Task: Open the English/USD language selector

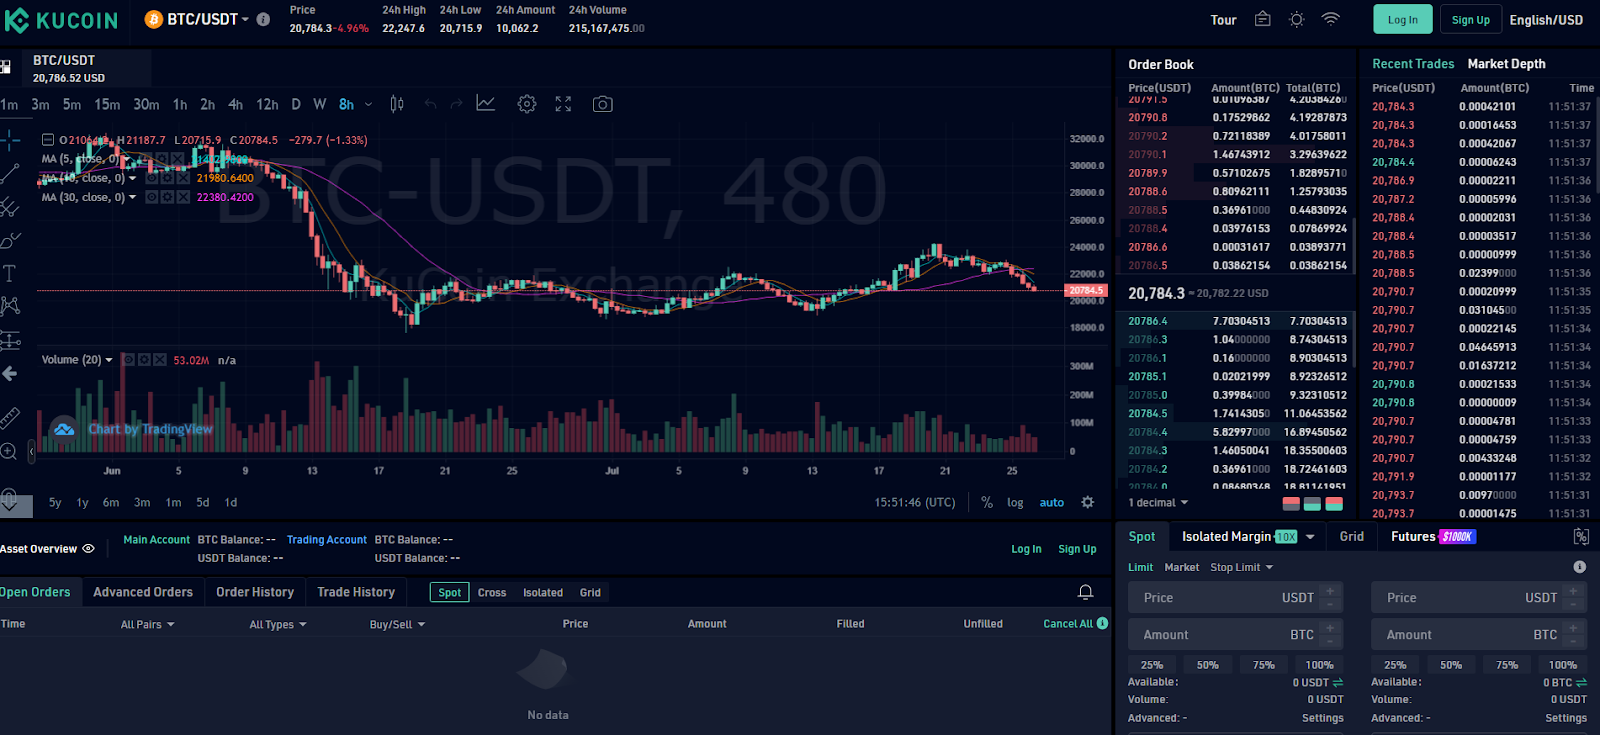Action: coord(1546,19)
